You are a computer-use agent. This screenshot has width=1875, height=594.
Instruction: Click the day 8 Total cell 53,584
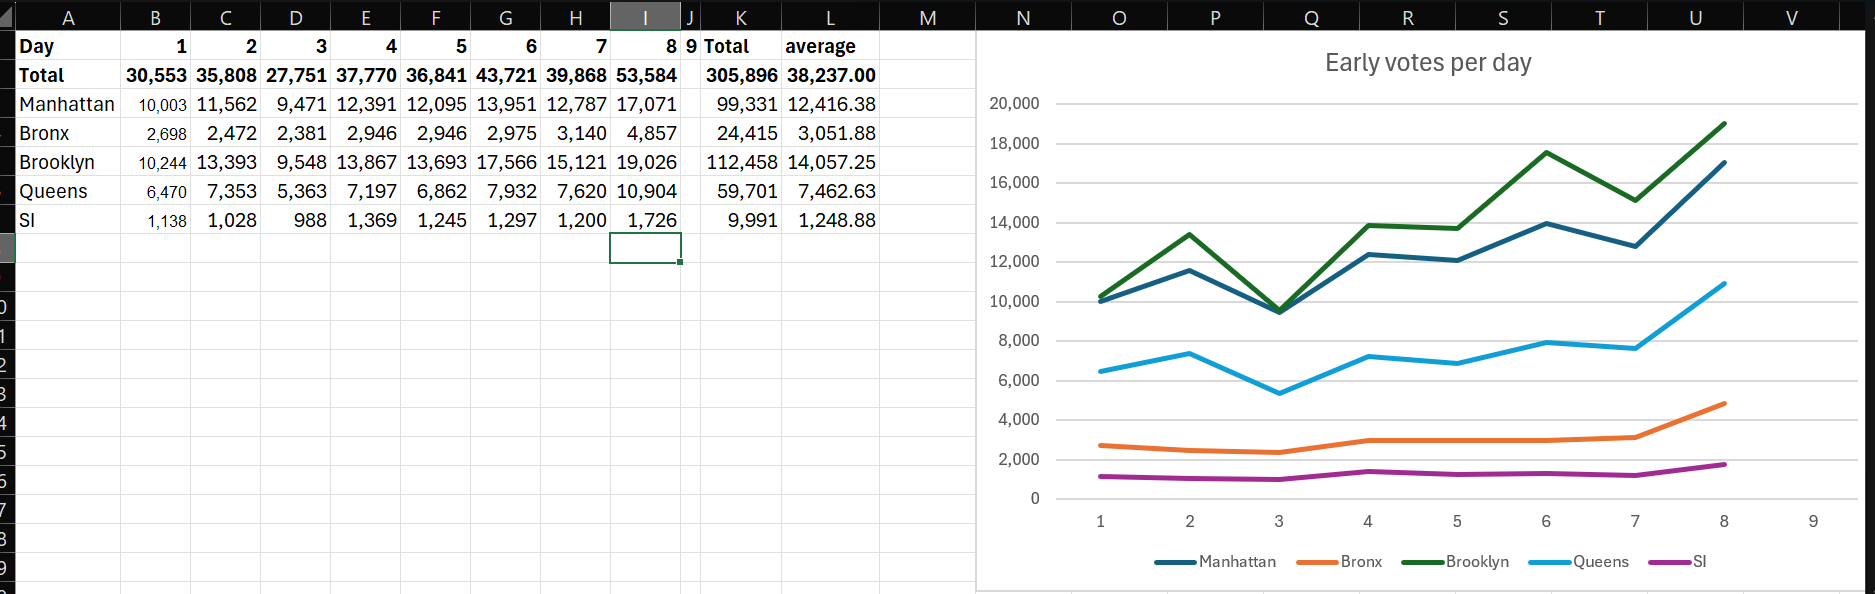pyautogui.click(x=646, y=75)
